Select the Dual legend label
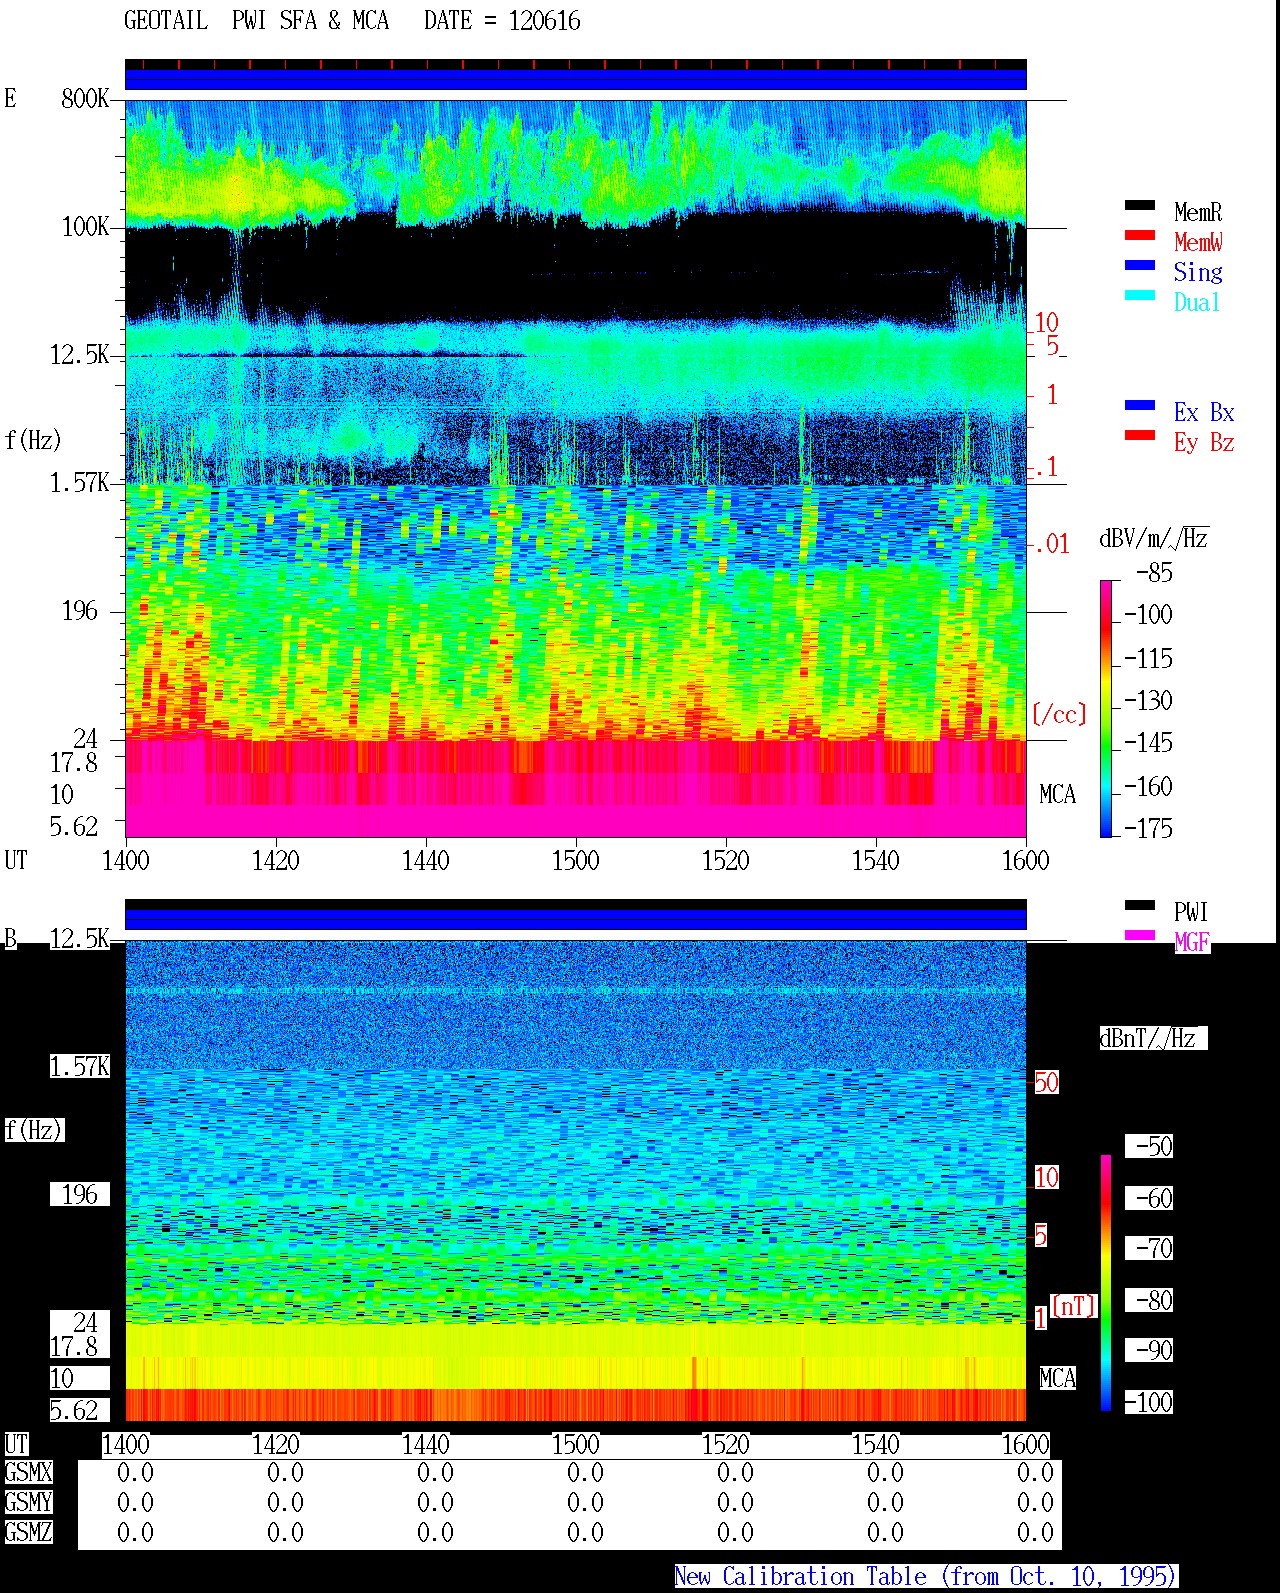The height and width of the screenshot is (1593, 1280). coord(1198,302)
